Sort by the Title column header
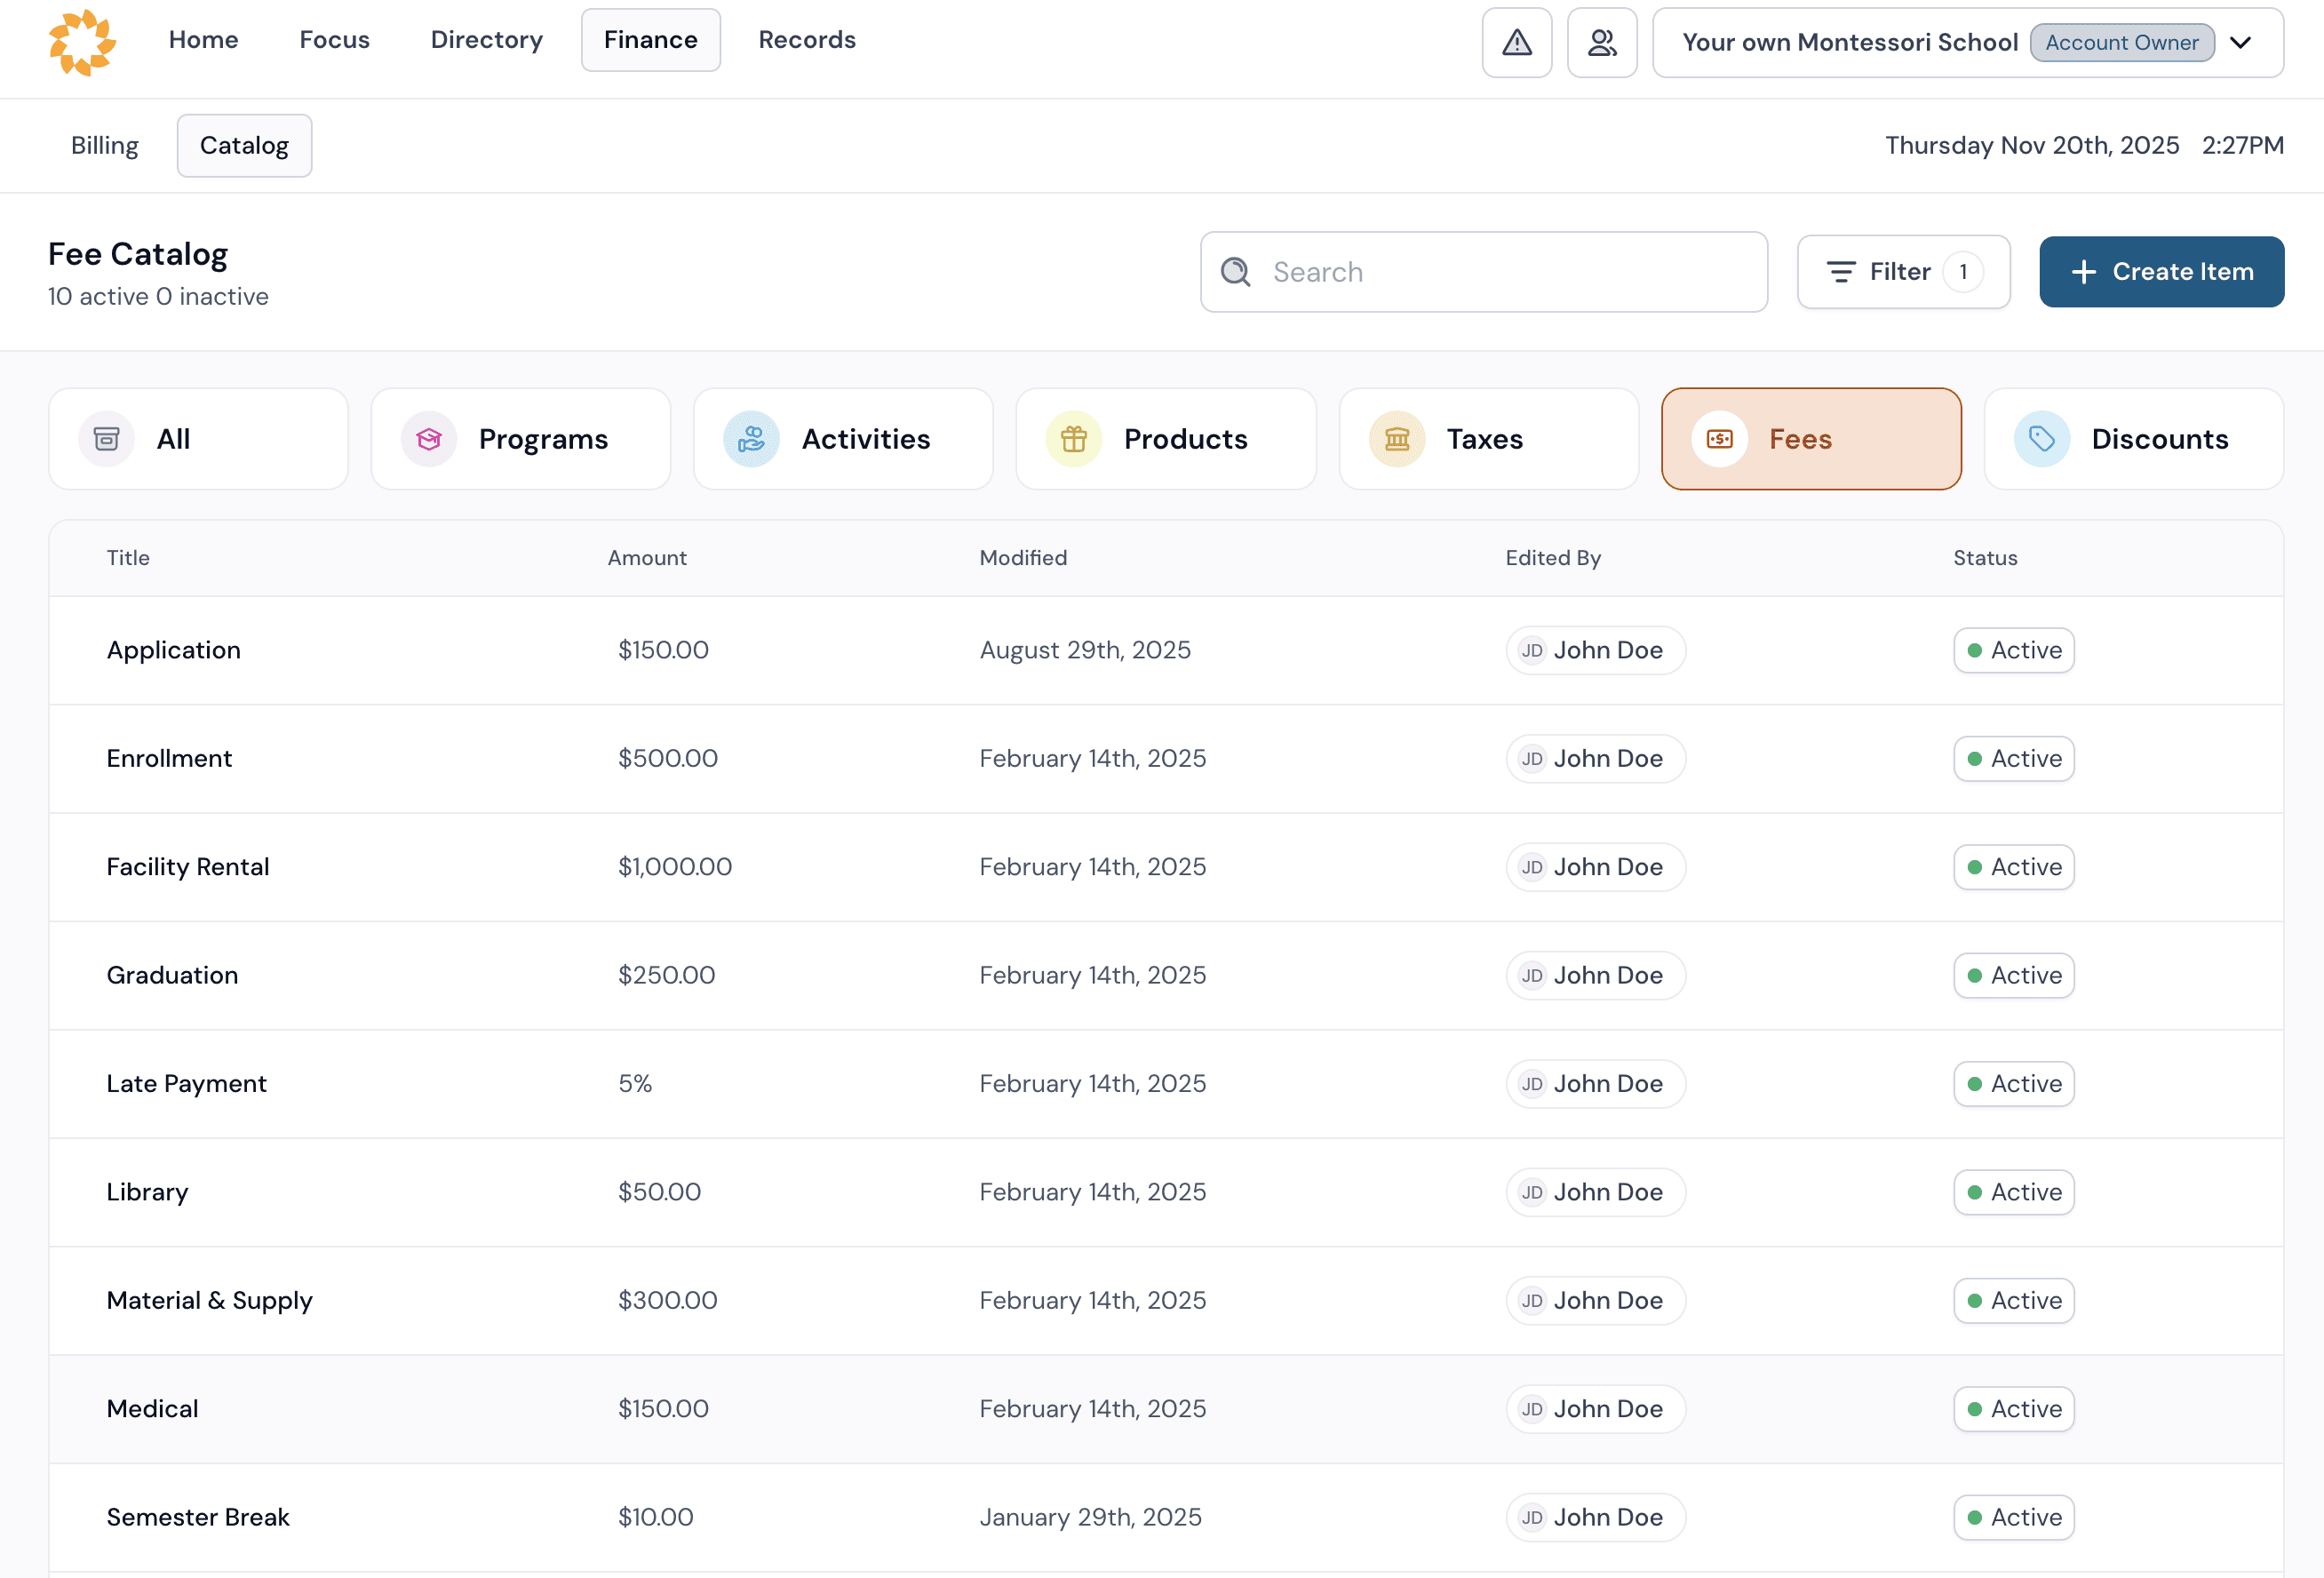The image size is (2324, 1578). coord(128,558)
